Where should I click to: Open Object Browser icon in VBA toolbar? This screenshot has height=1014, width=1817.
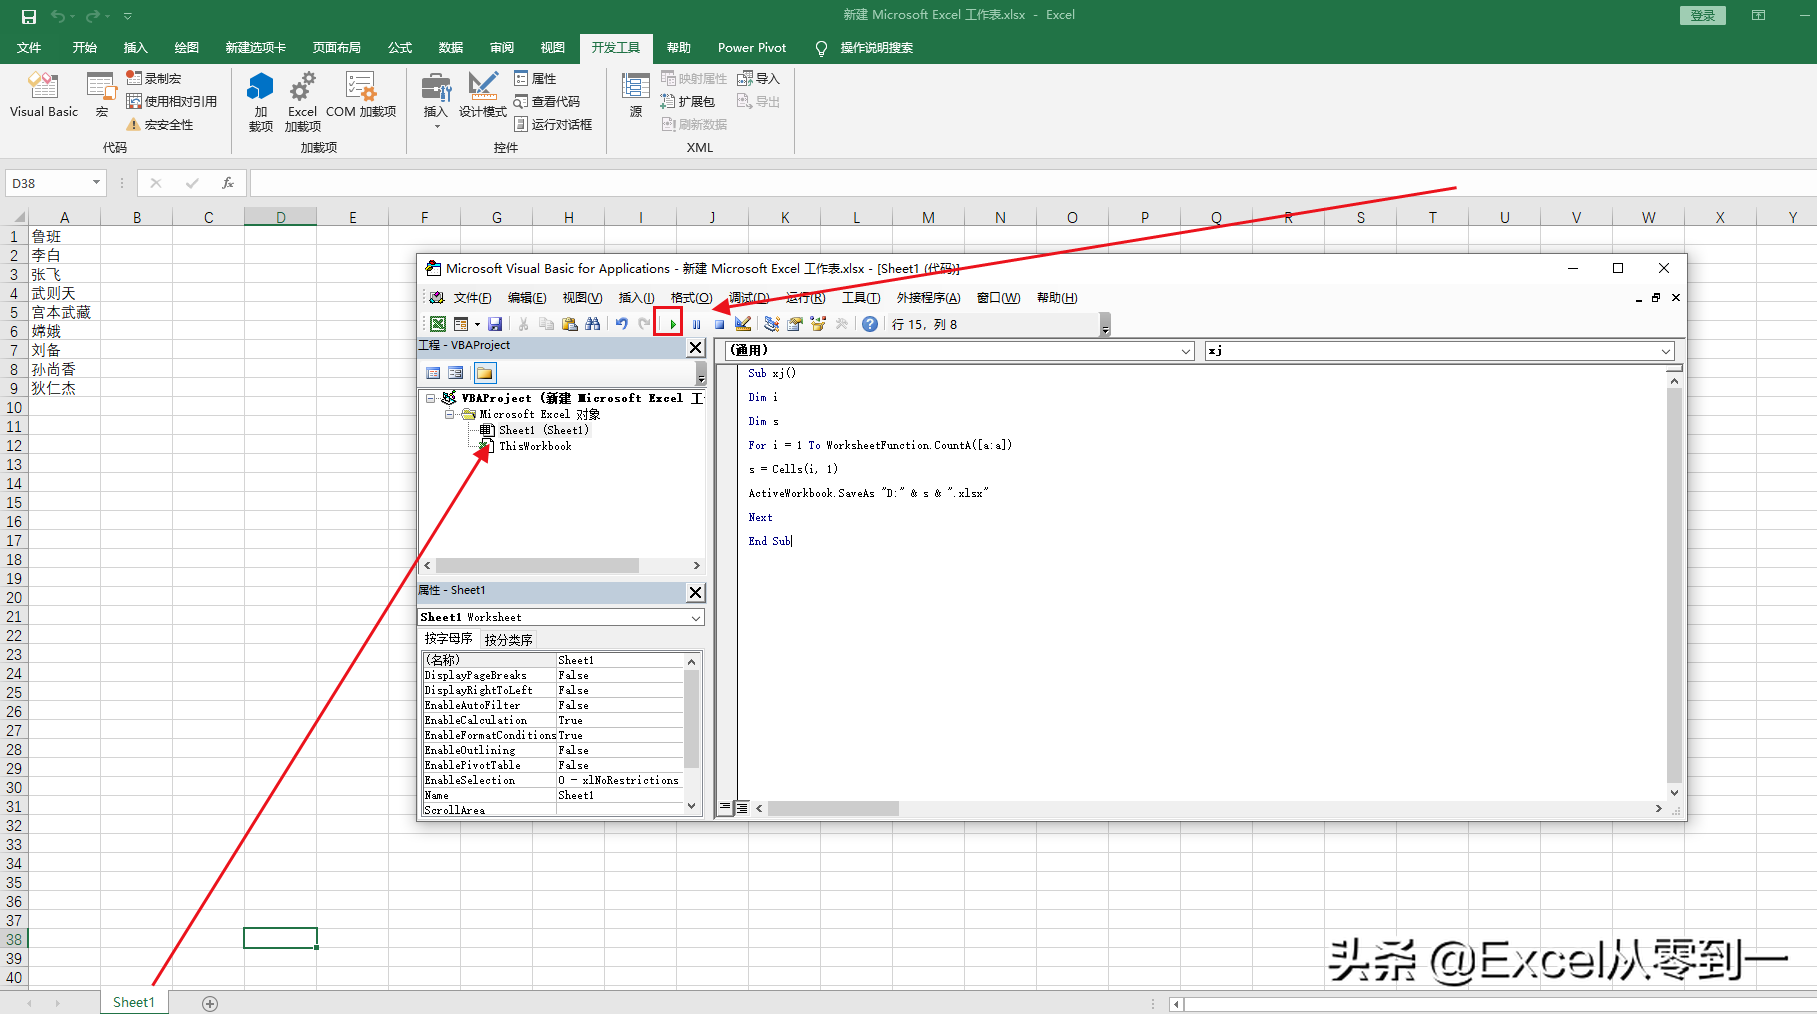(x=818, y=324)
